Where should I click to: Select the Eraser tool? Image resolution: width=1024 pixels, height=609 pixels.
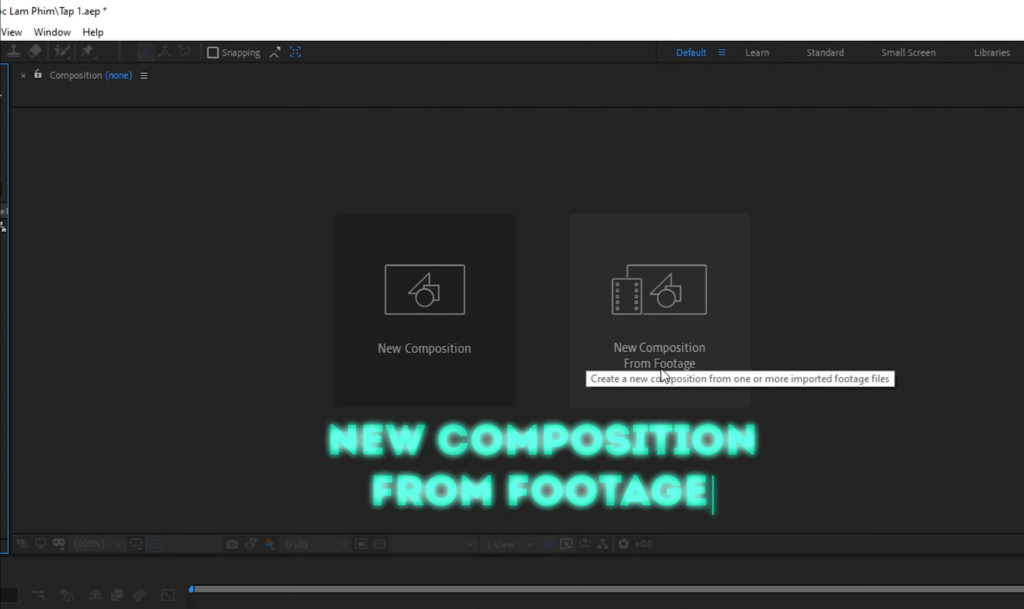(x=35, y=52)
